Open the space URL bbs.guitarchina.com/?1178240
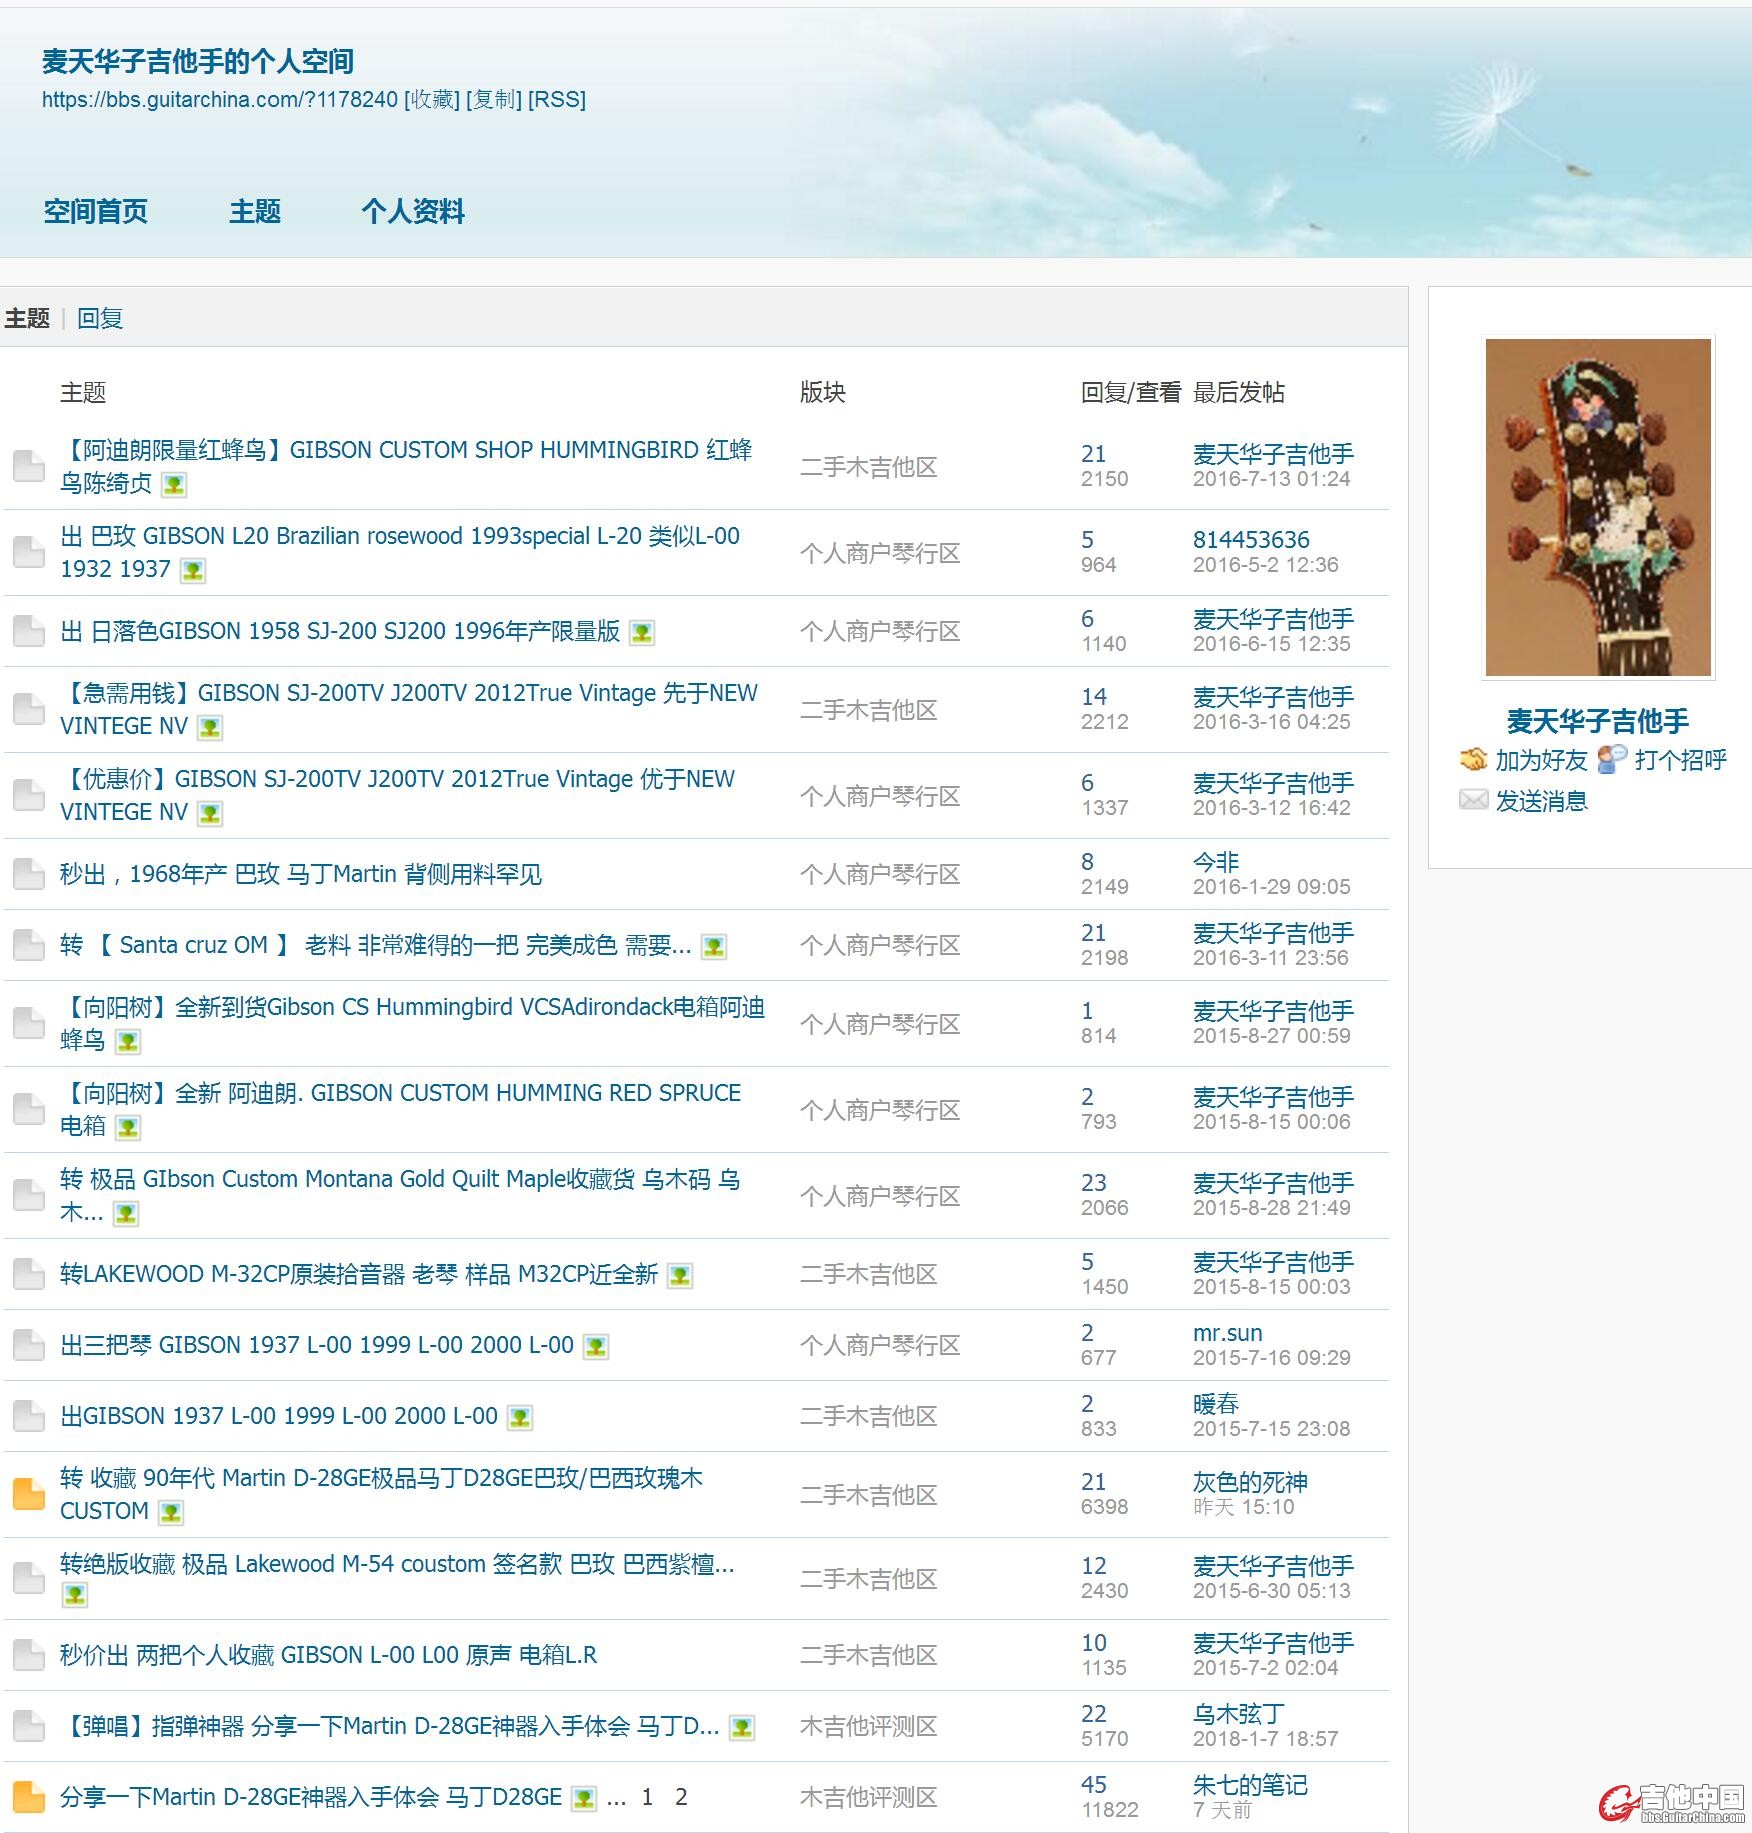Viewport: 1752px width, 1833px height. 220,99
